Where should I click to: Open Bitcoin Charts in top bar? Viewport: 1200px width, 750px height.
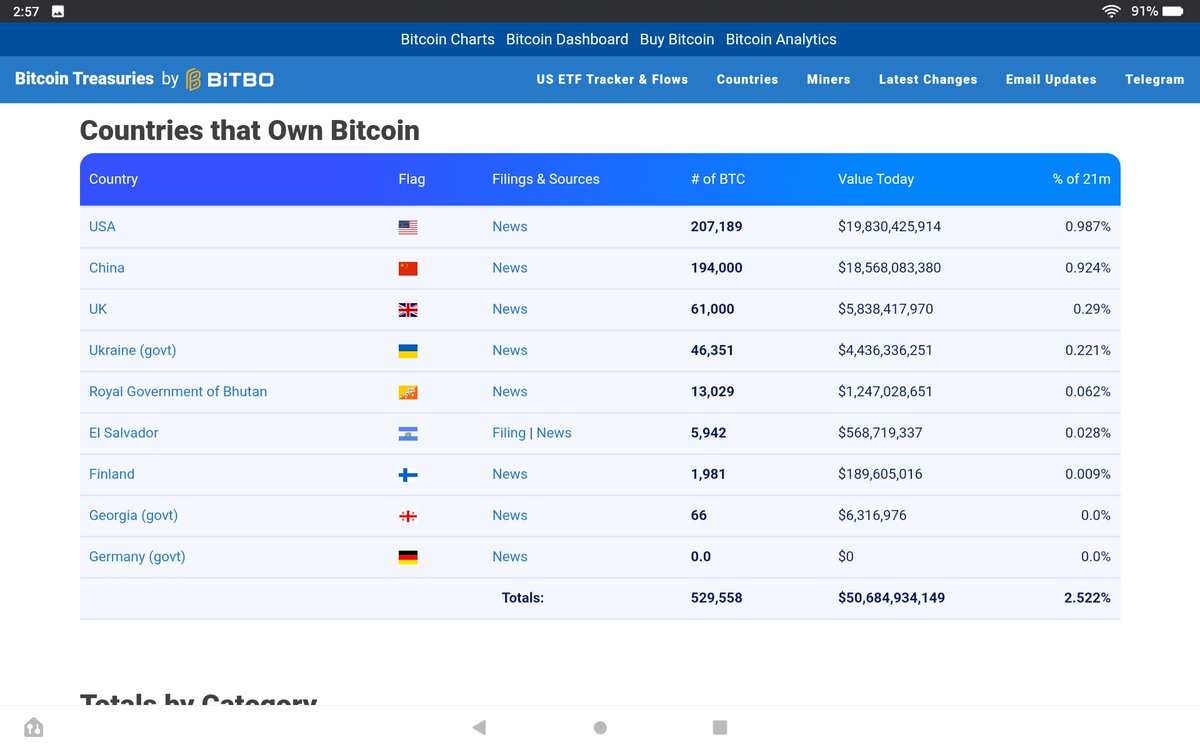(448, 39)
